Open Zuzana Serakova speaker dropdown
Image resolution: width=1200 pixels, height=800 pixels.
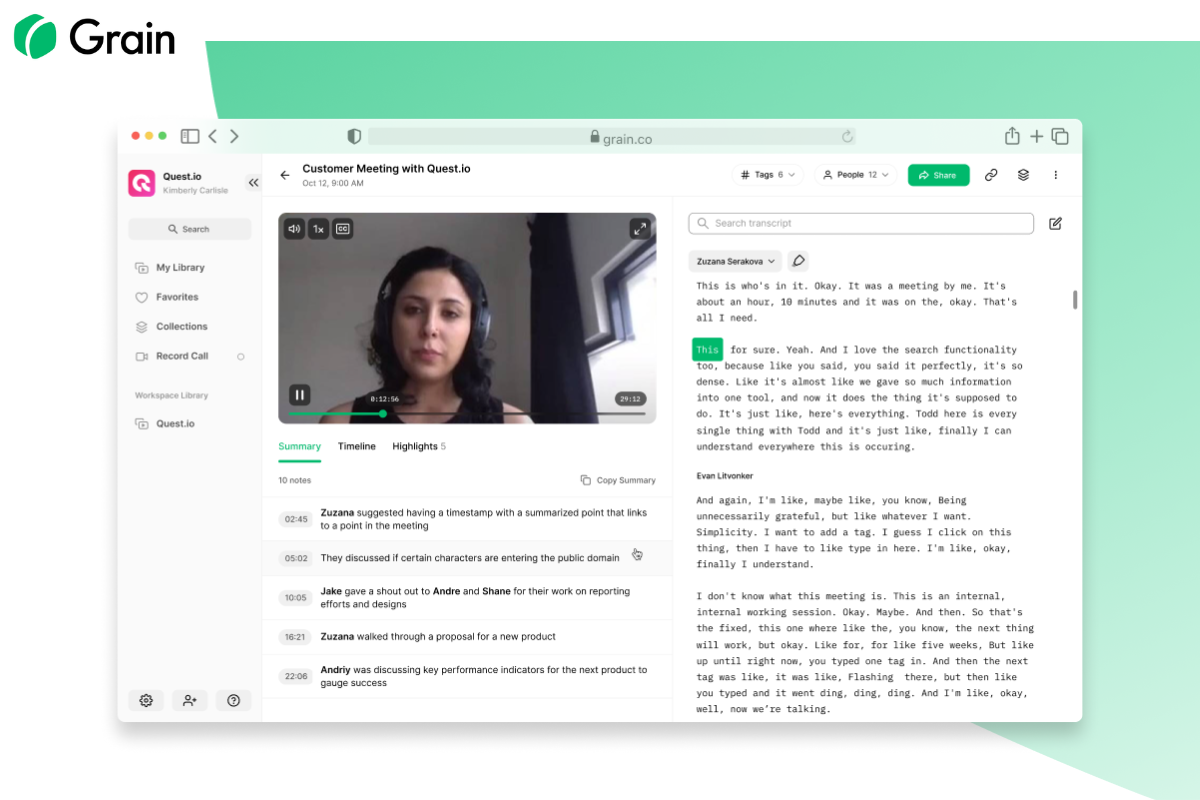pos(735,261)
